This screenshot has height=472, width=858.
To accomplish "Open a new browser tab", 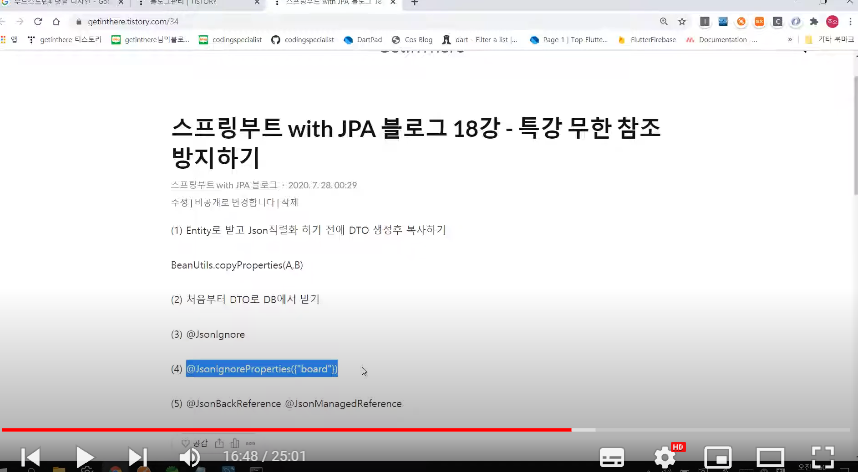I will [414, 3].
